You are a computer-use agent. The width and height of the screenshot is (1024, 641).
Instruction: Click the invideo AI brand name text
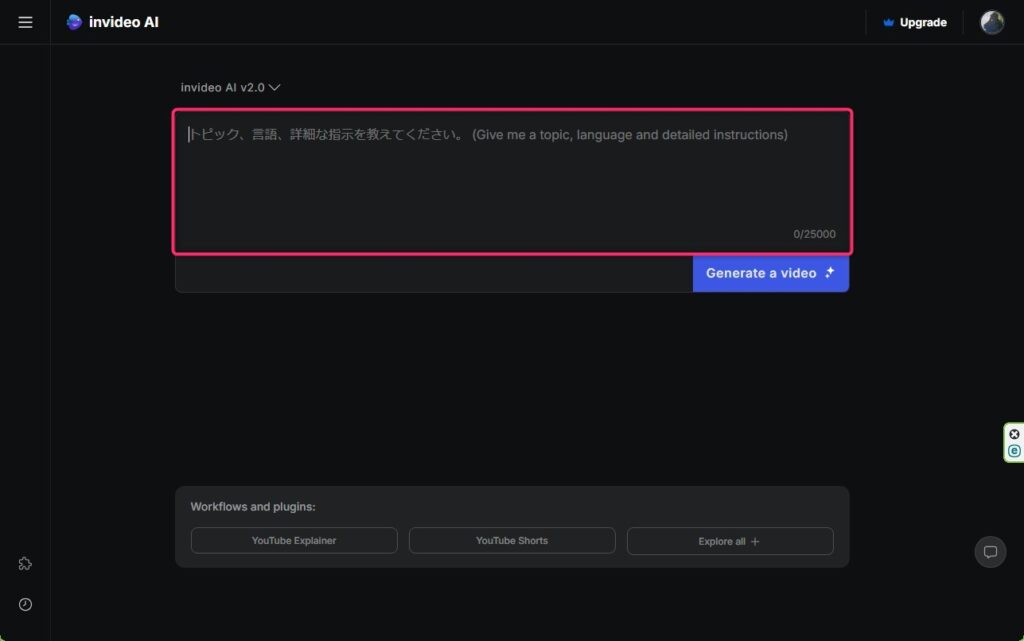(x=123, y=22)
